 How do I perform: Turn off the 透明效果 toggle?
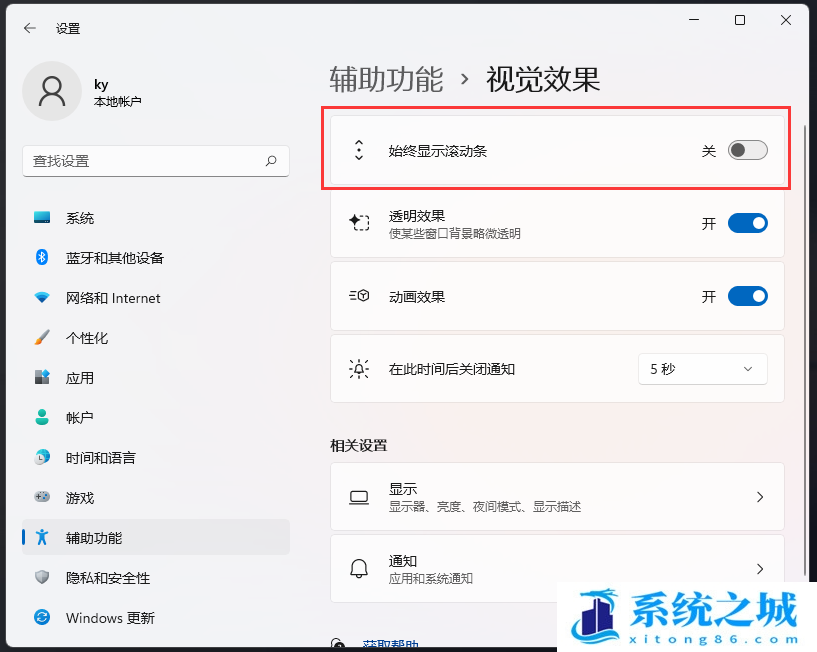[747, 223]
